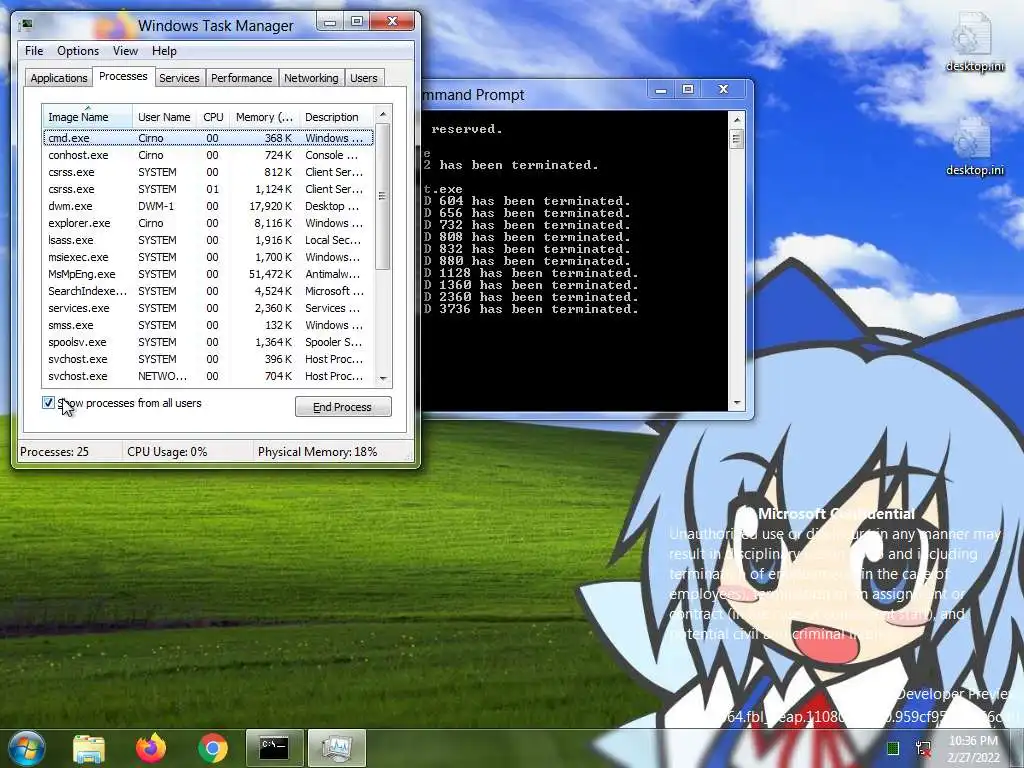Viewport: 1024px width, 768px height.
Task: Select the smss.exe process row
Action: [208, 325]
